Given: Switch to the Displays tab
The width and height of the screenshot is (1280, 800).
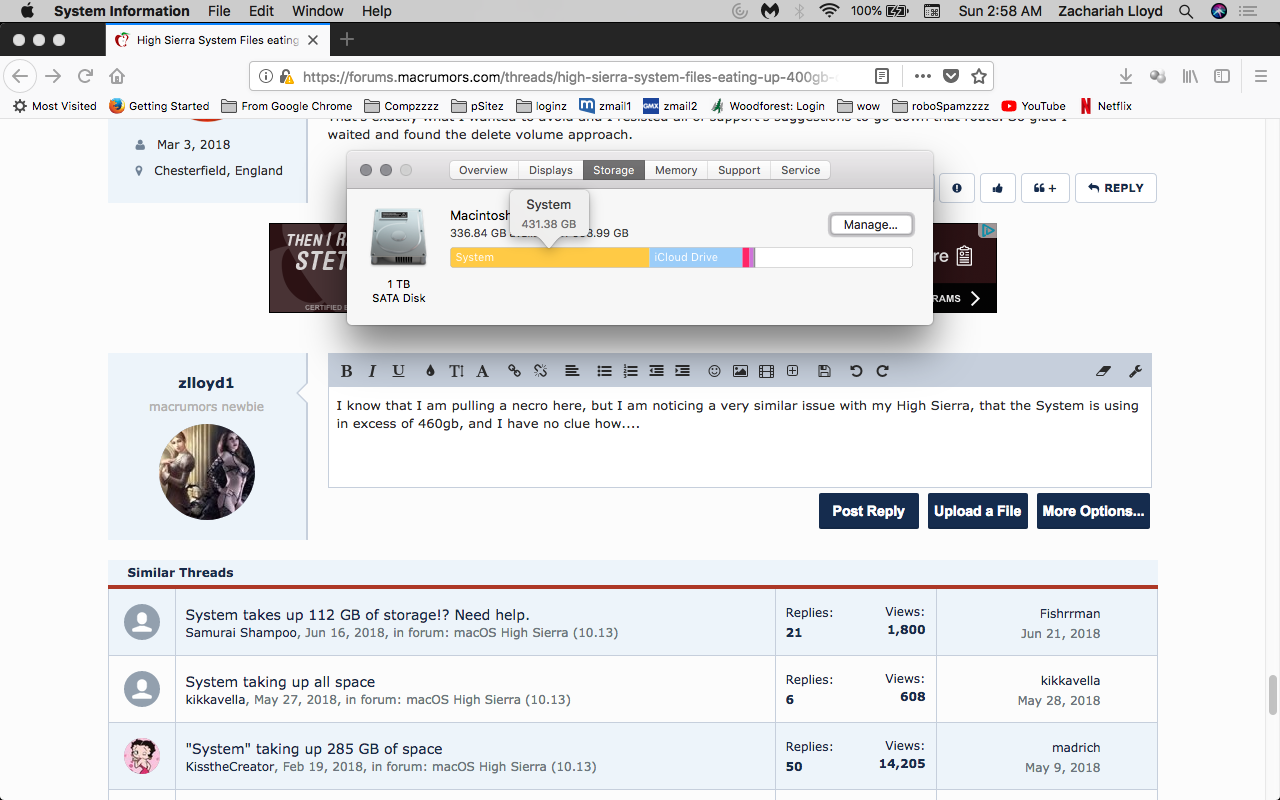Looking at the screenshot, I should 551,170.
